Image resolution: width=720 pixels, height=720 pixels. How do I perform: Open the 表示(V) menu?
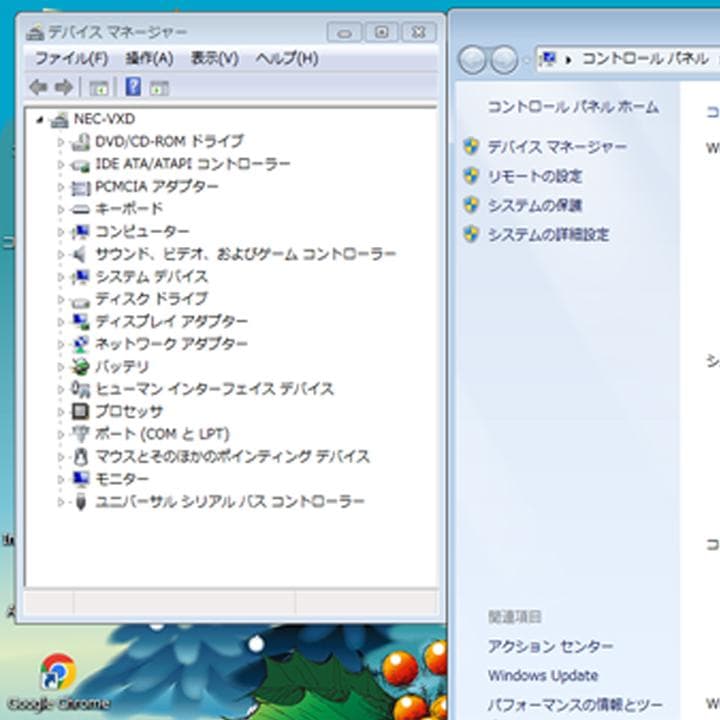click(x=214, y=58)
